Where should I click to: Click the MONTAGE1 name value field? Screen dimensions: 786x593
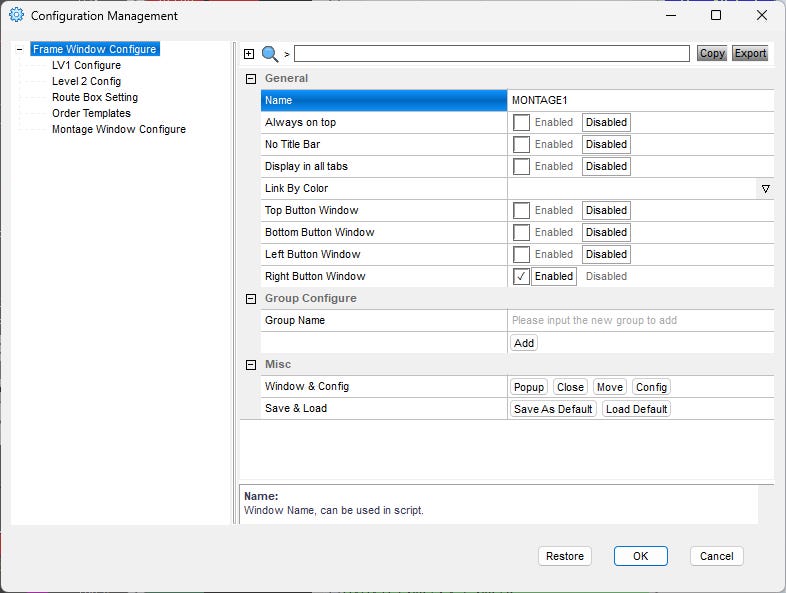(641, 100)
